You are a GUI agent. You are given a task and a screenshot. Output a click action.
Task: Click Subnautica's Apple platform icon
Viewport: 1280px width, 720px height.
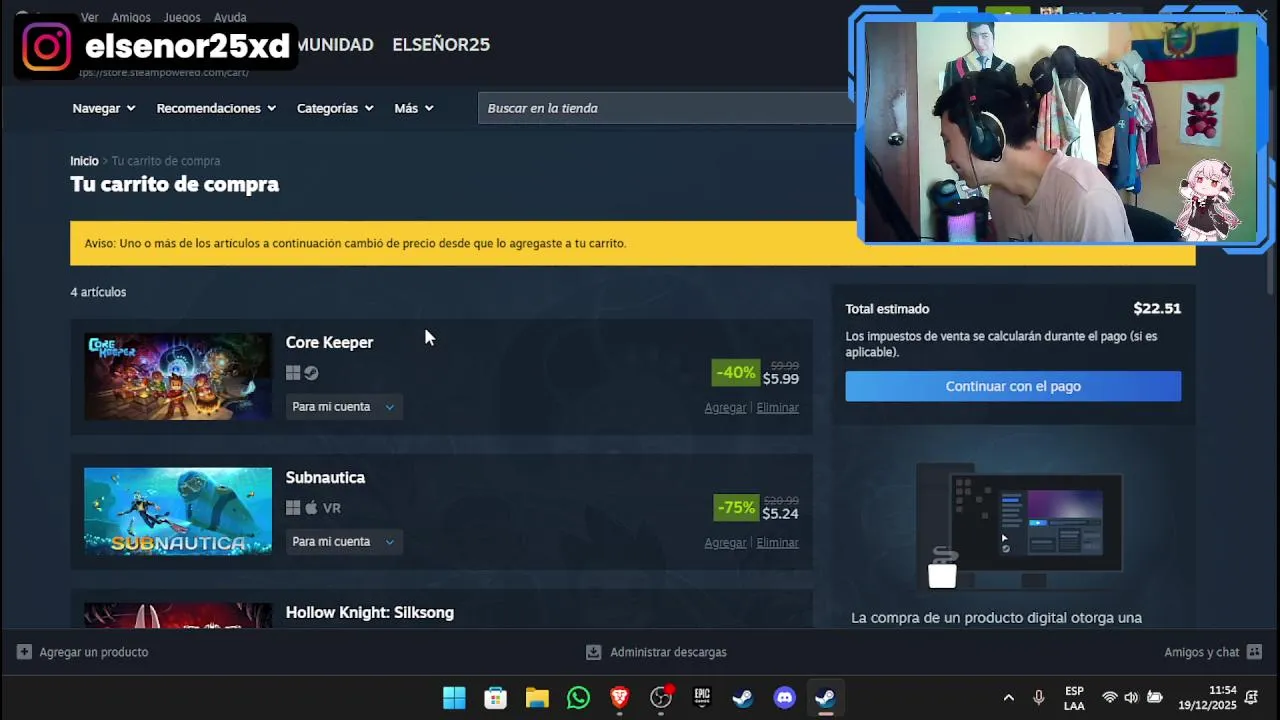pos(311,508)
